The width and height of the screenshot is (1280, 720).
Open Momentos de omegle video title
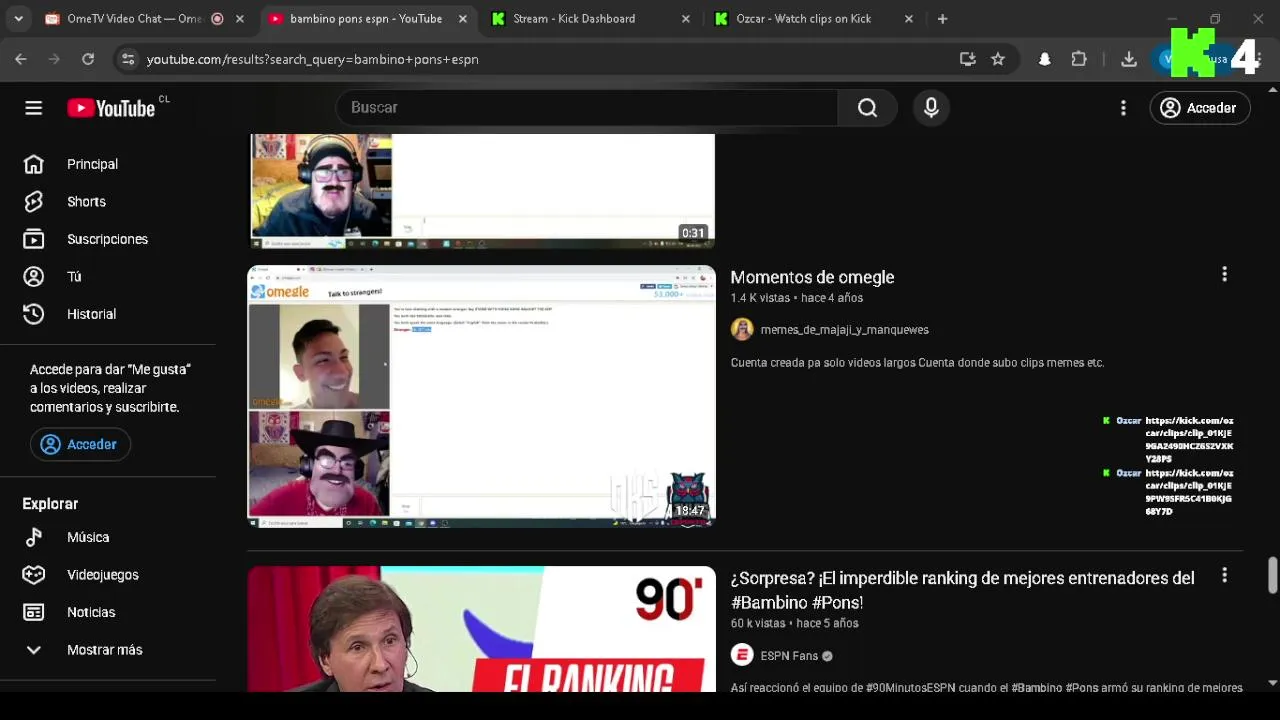[x=812, y=277]
